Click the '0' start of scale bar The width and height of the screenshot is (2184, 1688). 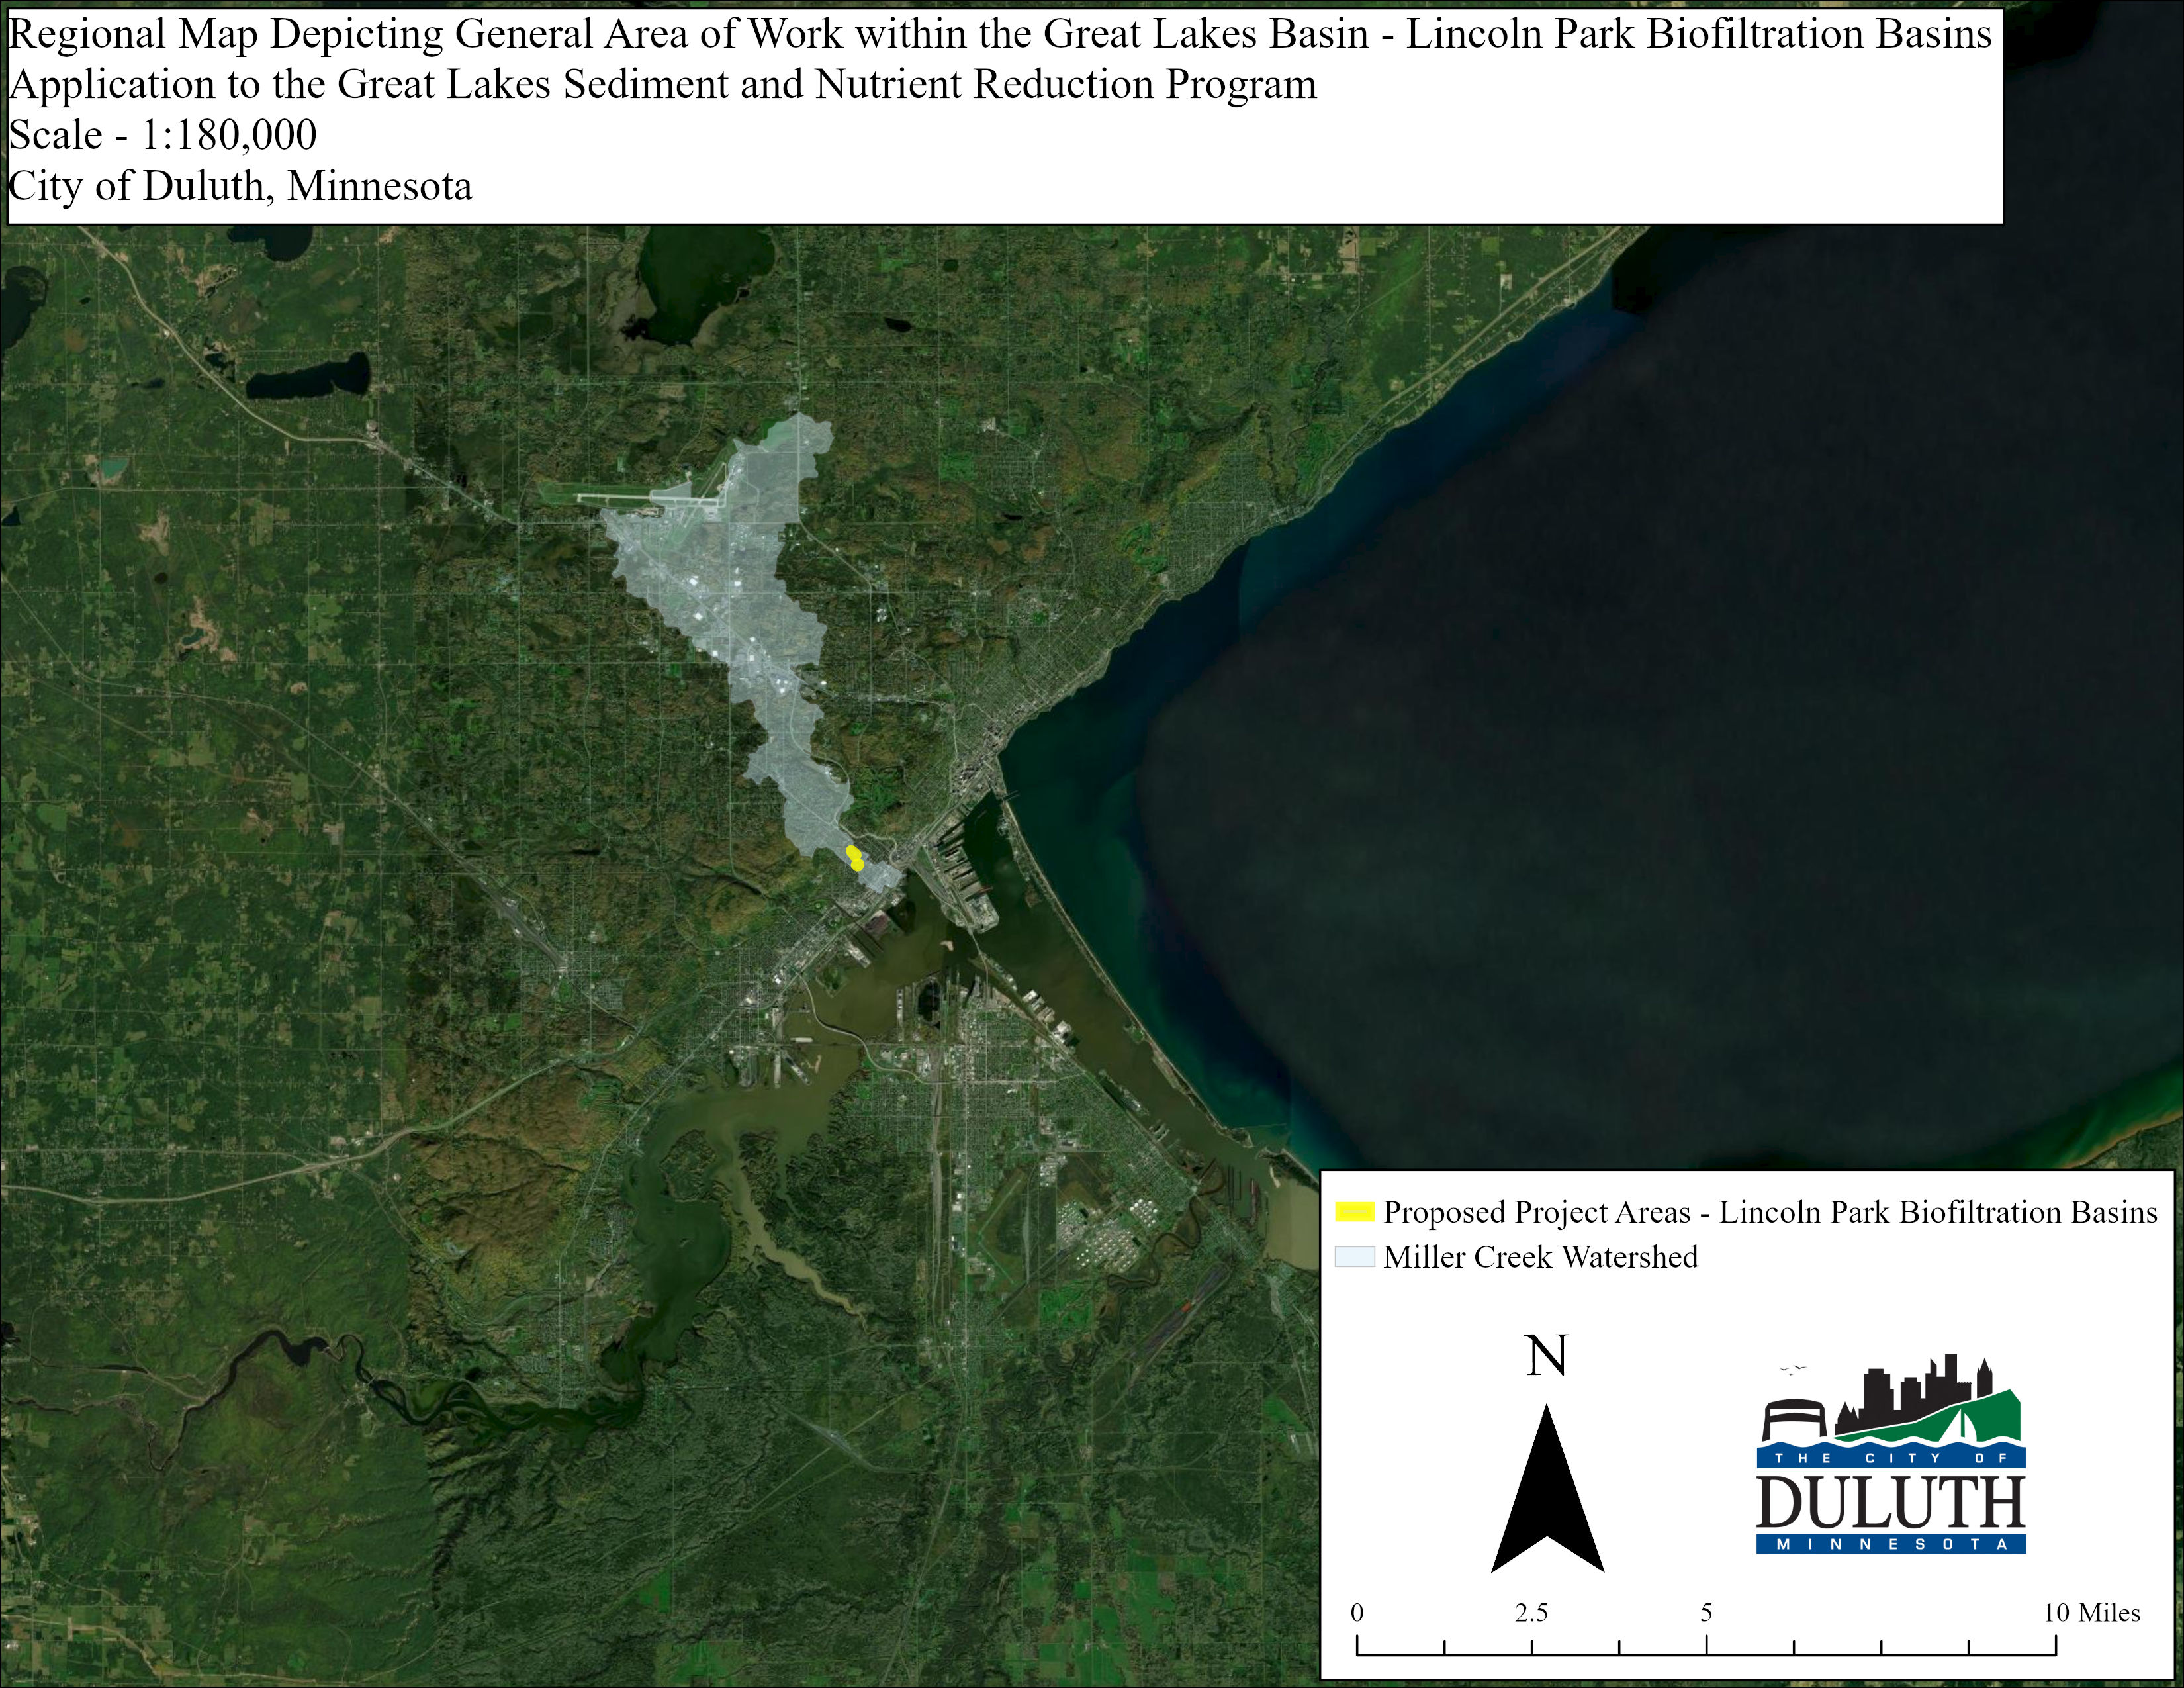click(x=1357, y=1613)
